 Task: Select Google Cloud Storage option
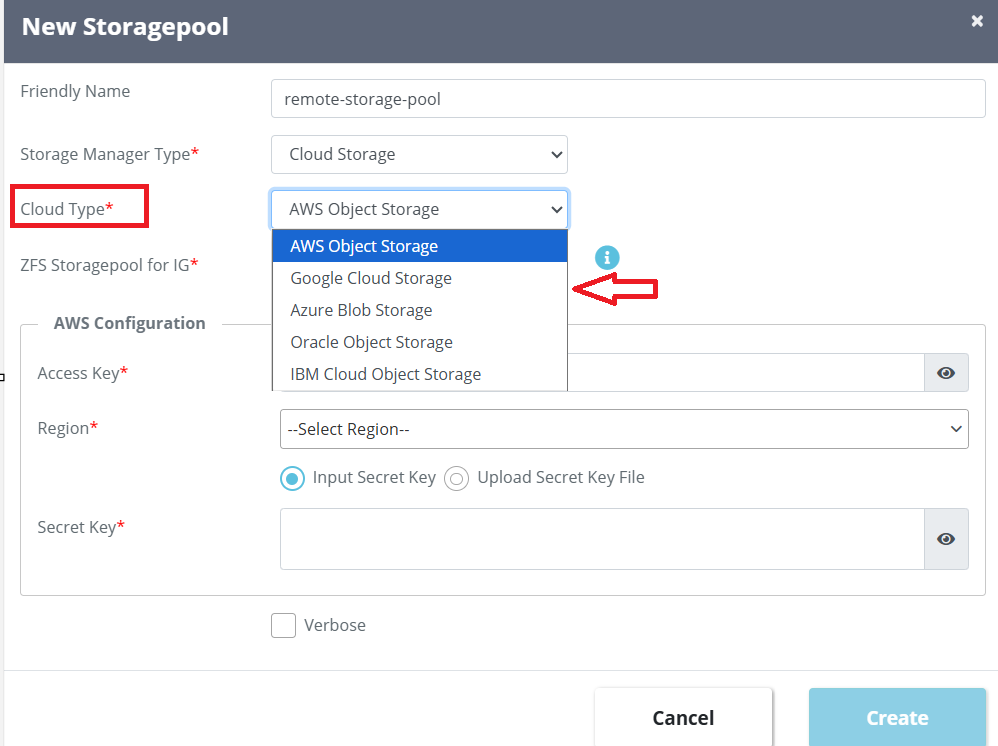(x=419, y=278)
